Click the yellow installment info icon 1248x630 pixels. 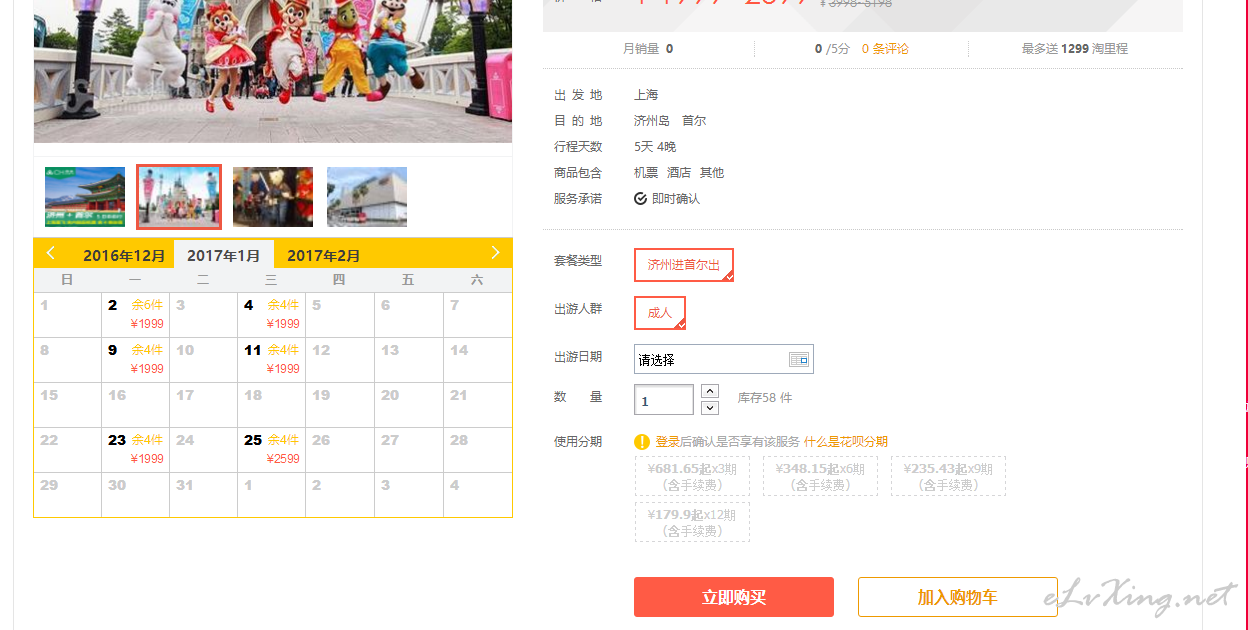[x=642, y=442]
